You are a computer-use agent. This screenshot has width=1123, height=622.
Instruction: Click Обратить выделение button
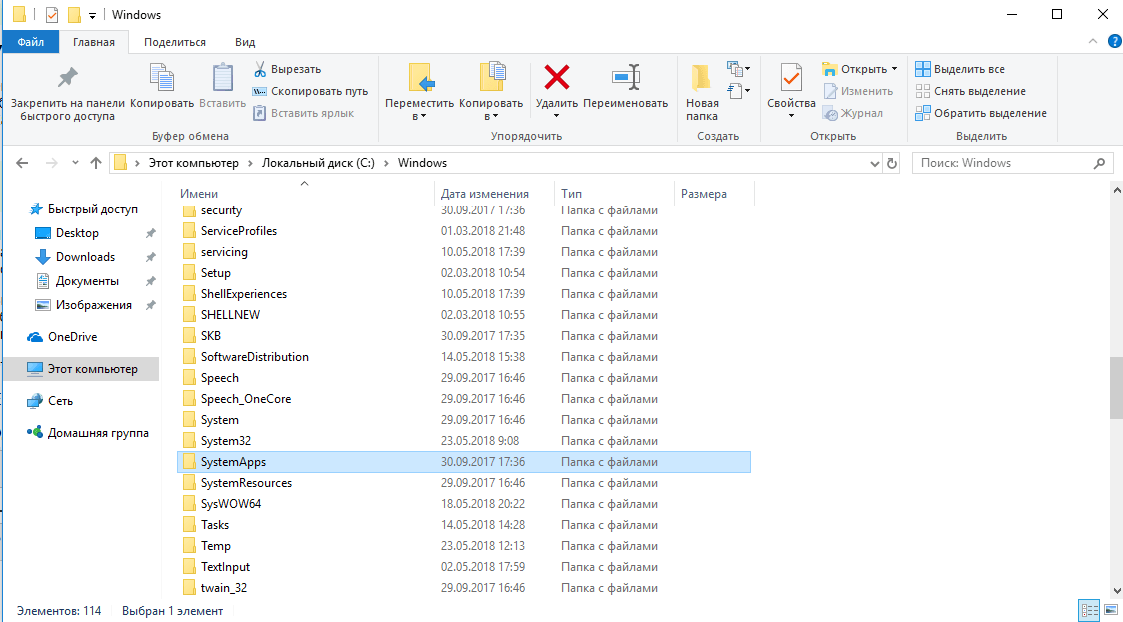(x=980, y=113)
